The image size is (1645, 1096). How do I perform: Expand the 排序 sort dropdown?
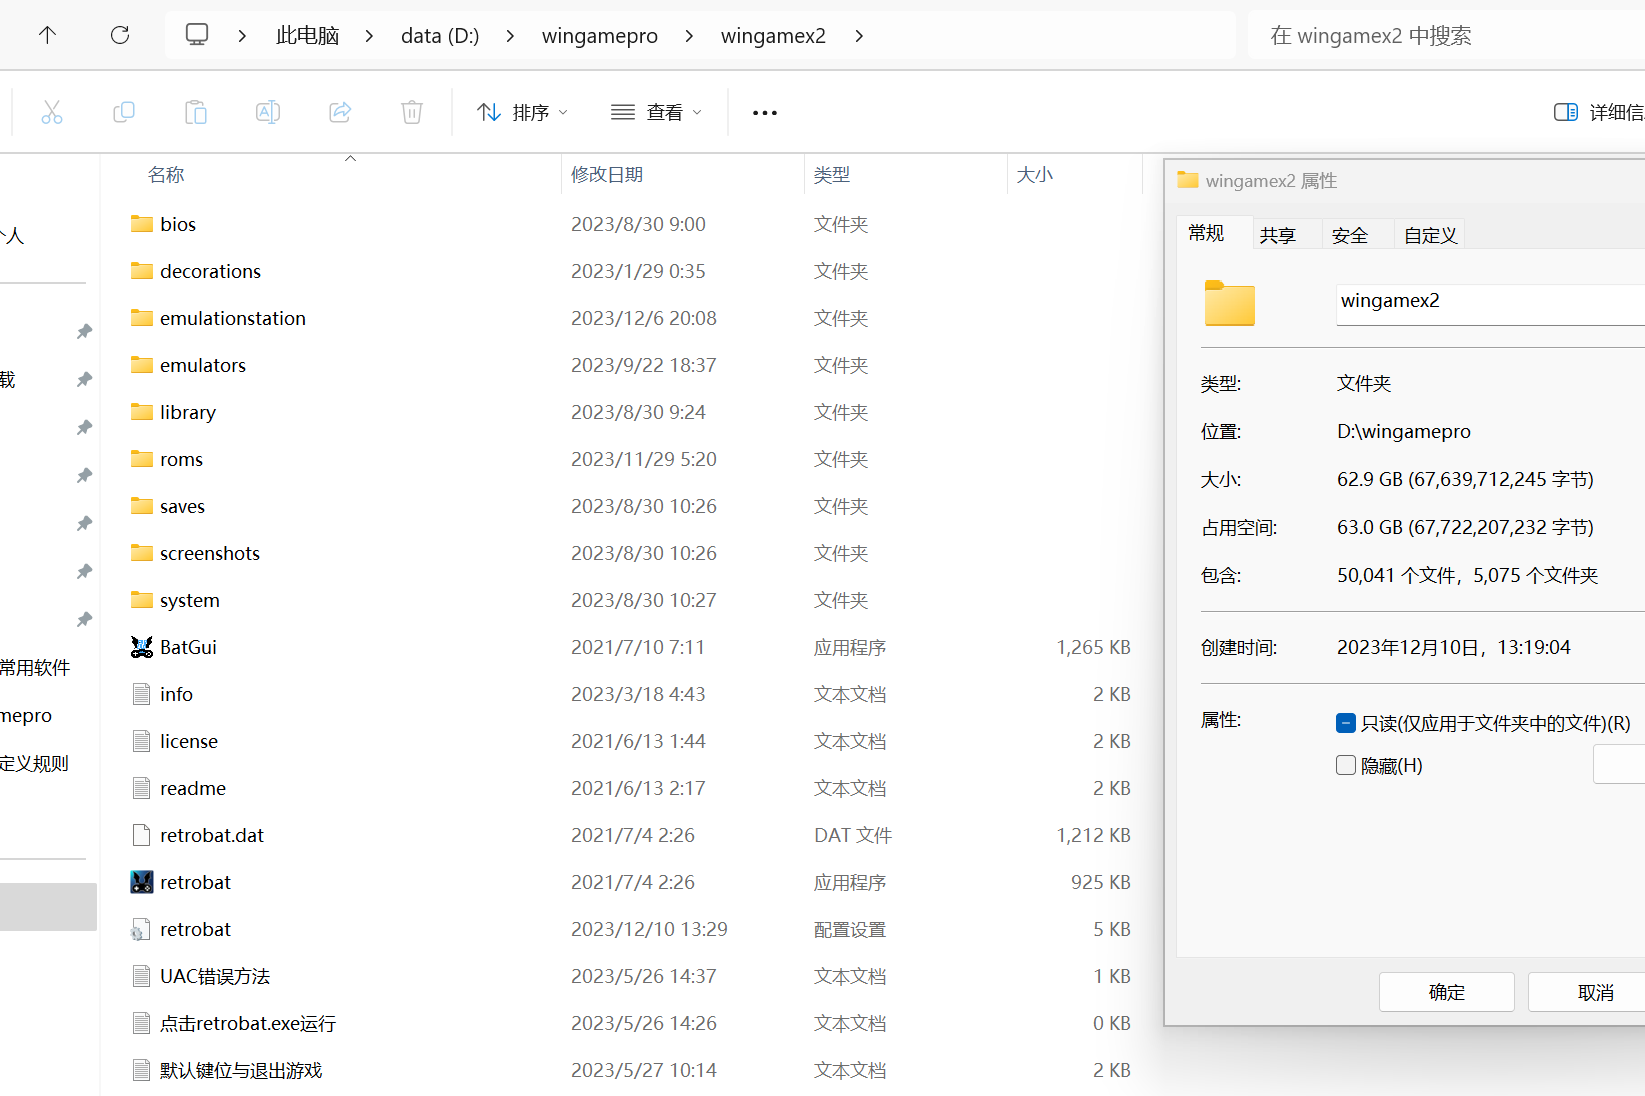pyautogui.click(x=521, y=111)
